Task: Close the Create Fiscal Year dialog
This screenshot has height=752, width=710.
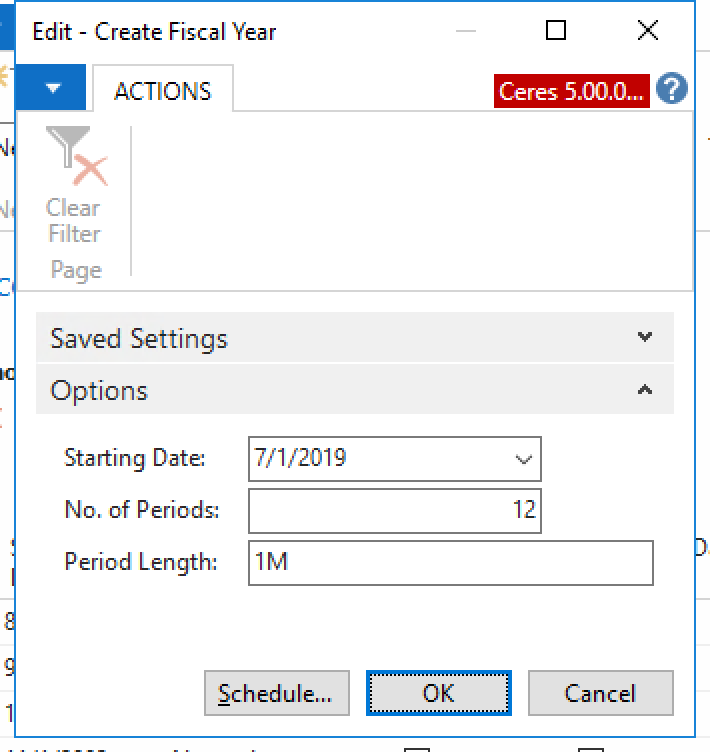Action: point(647,31)
